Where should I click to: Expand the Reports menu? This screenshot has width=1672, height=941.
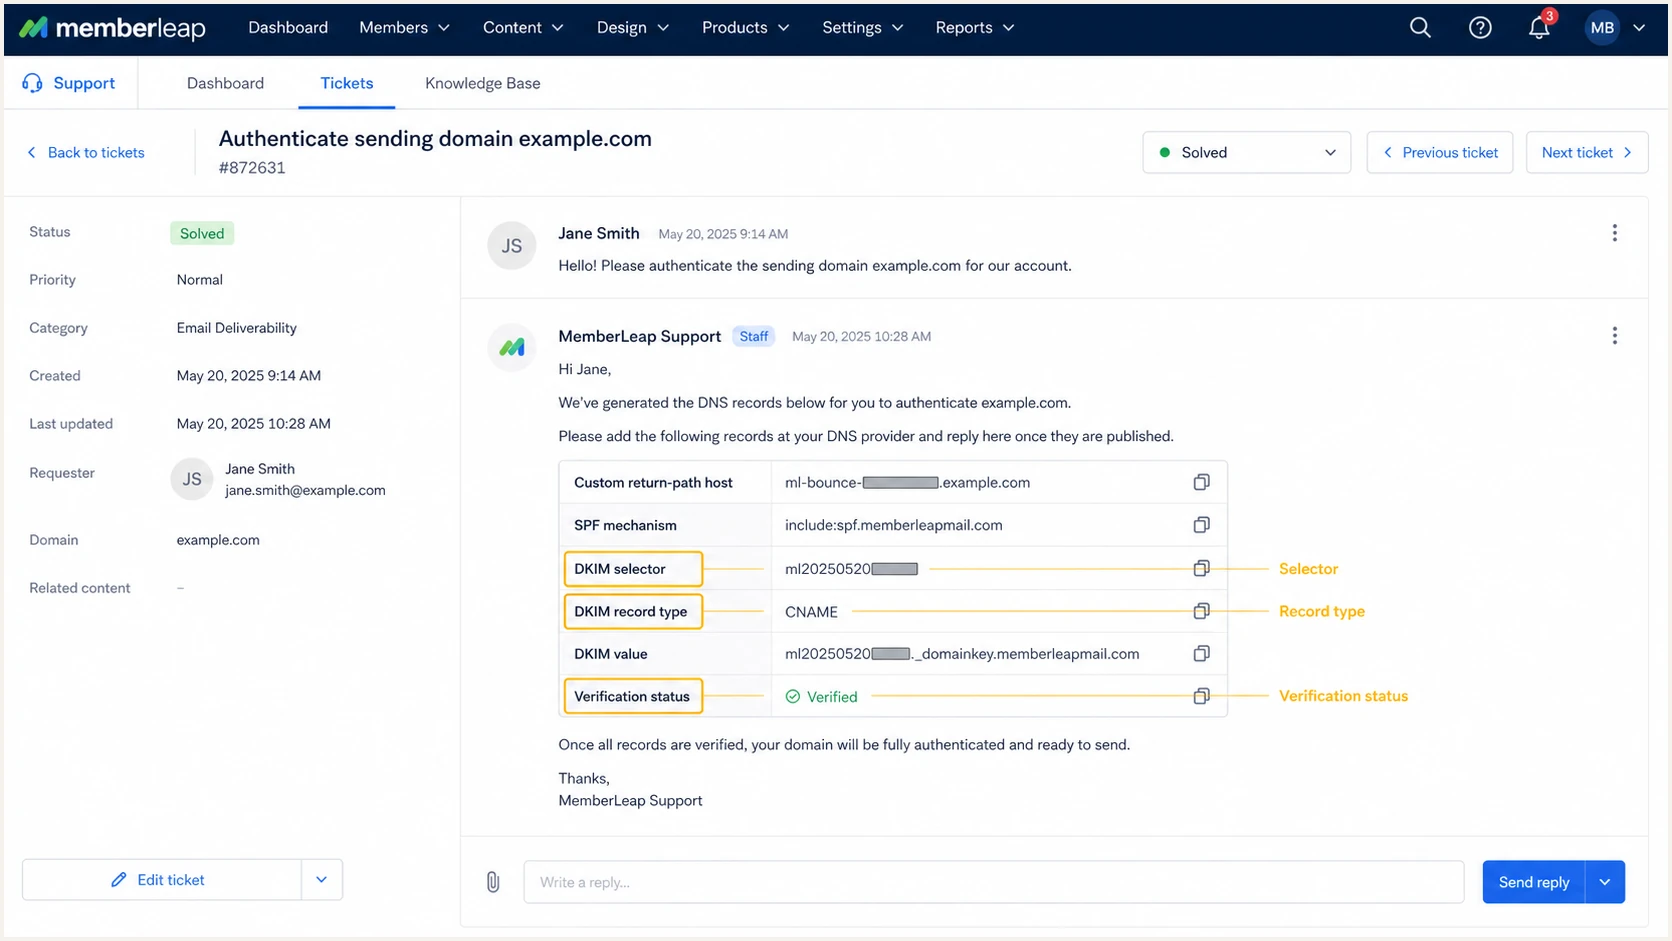click(x=975, y=28)
